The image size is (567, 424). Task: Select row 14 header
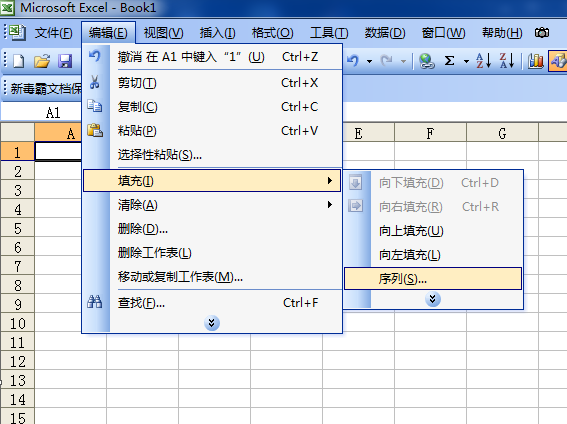(x=17, y=399)
